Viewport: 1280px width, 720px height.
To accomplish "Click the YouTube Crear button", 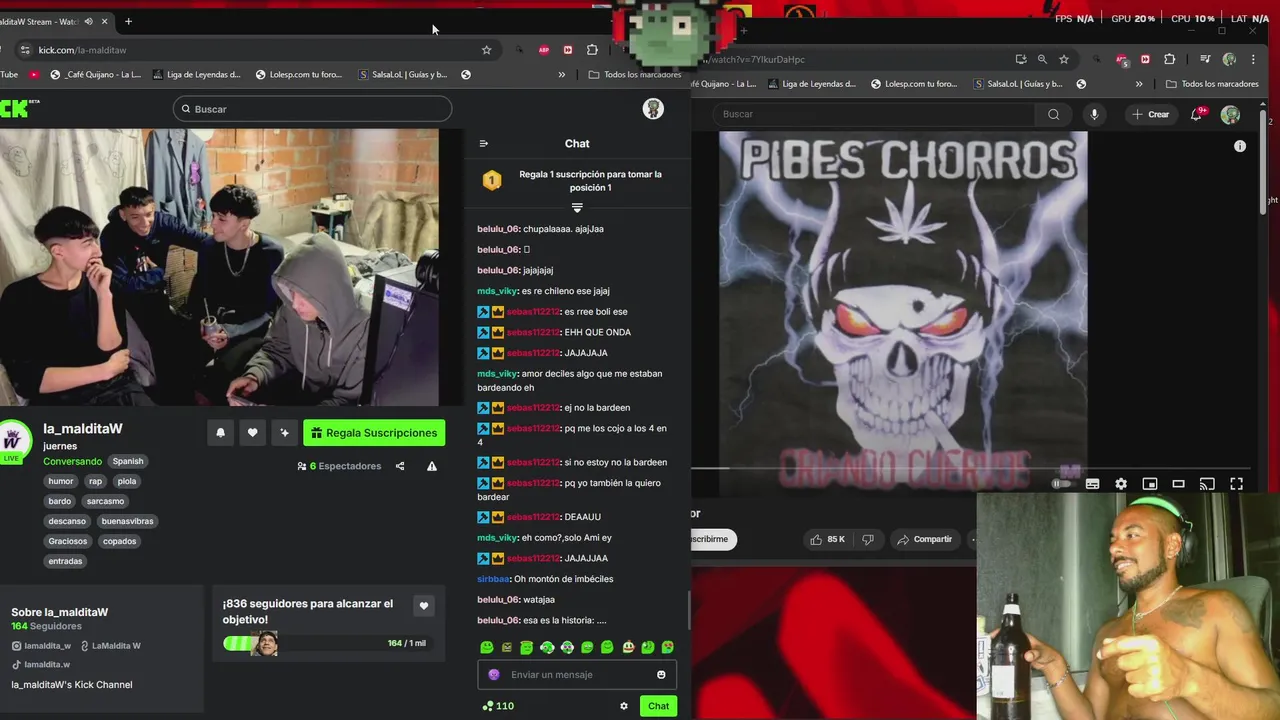I will (x=1150, y=114).
